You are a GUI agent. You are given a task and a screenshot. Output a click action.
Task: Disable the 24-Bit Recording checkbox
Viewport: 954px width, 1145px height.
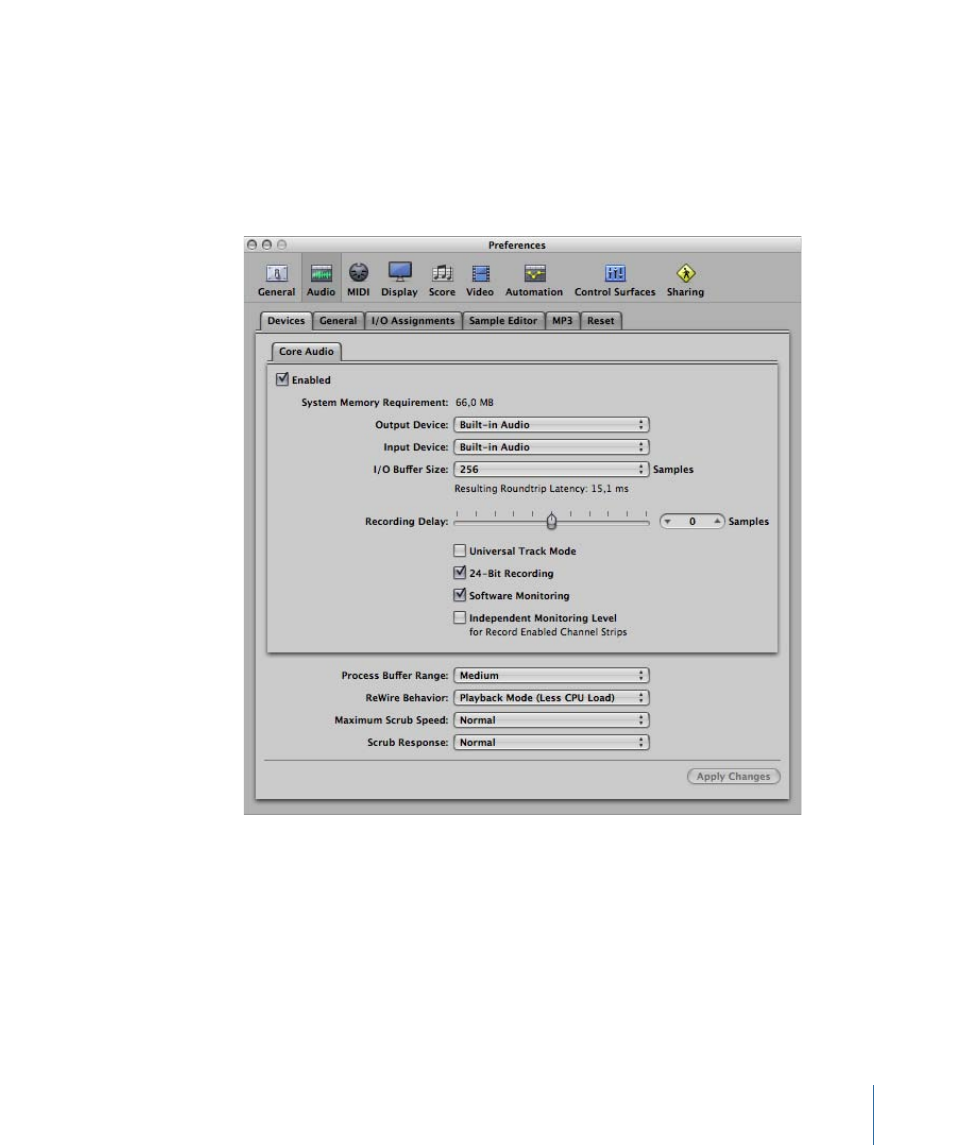[x=459, y=572]
